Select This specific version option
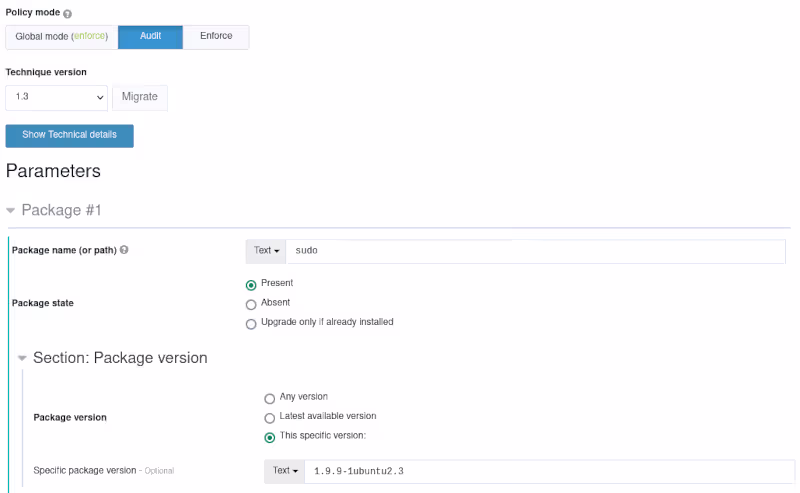Screen dimensions: 800x493 pyautogui.click(x=269, y=437)
